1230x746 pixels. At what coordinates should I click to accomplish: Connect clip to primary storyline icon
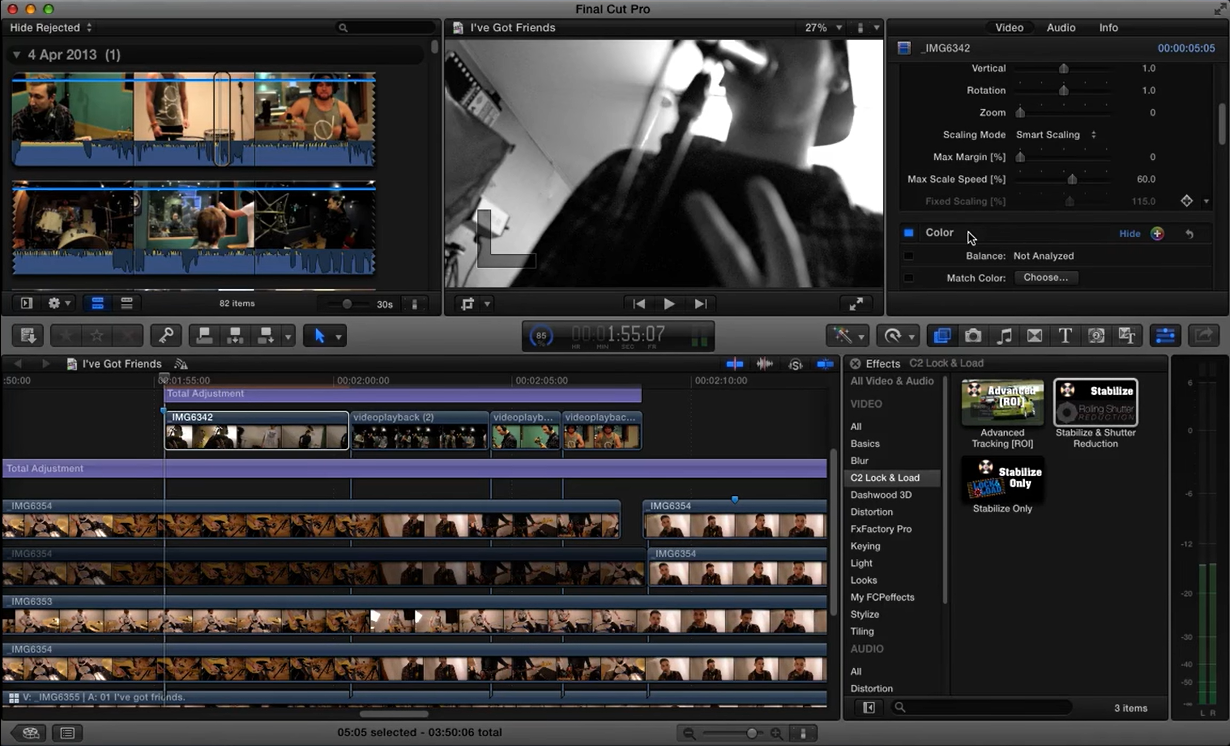tap(204, 336)
